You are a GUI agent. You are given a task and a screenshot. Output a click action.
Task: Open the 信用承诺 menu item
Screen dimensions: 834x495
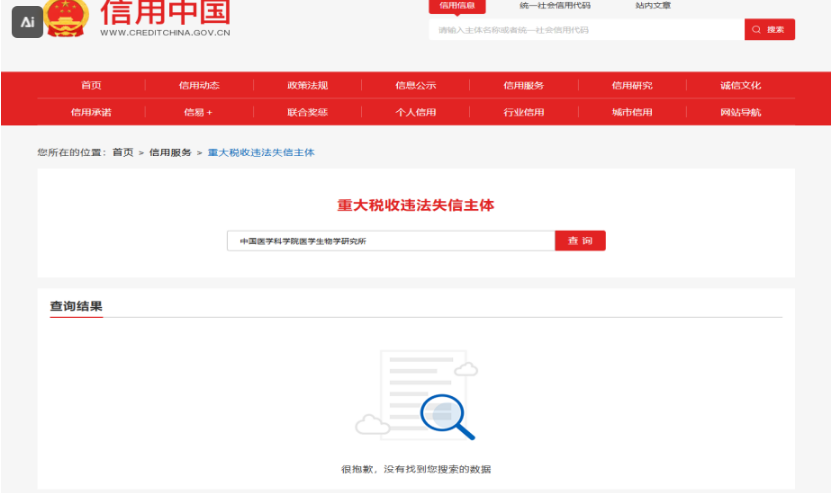tap(91, 112)
